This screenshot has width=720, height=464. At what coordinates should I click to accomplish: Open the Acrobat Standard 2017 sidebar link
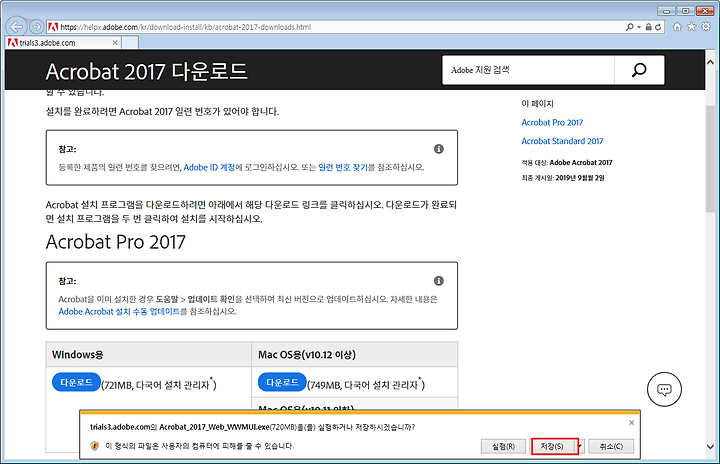[x=562, y=141]
